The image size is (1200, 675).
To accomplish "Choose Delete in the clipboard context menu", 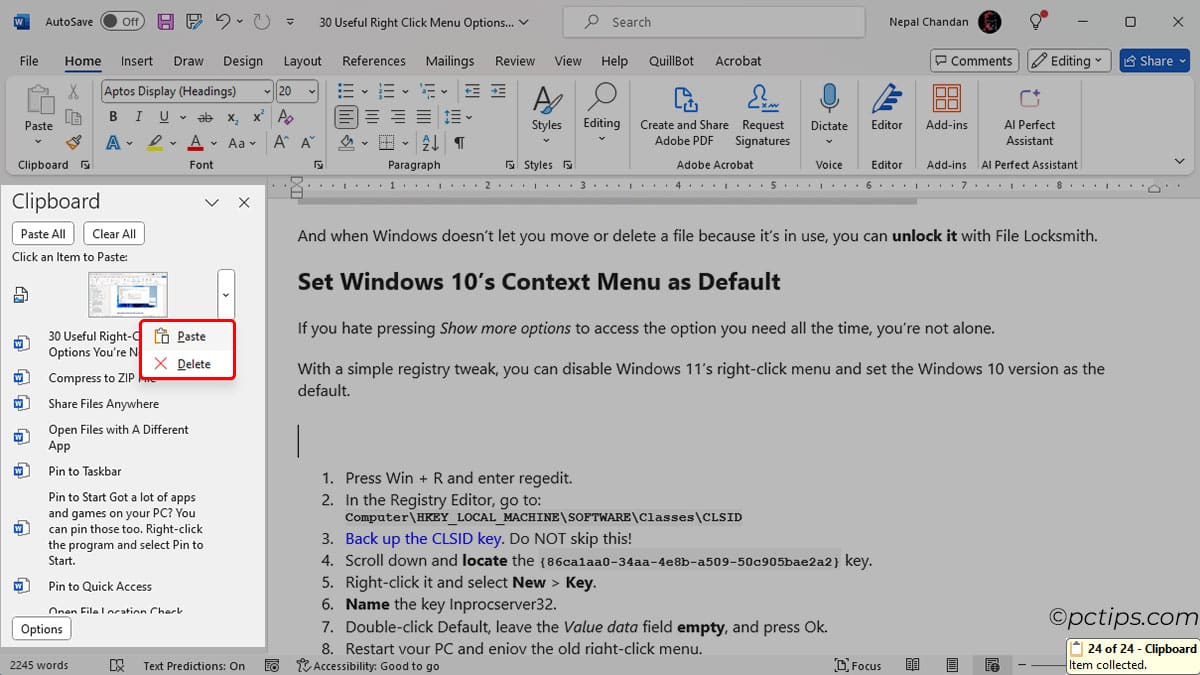I will click(193, 364).
